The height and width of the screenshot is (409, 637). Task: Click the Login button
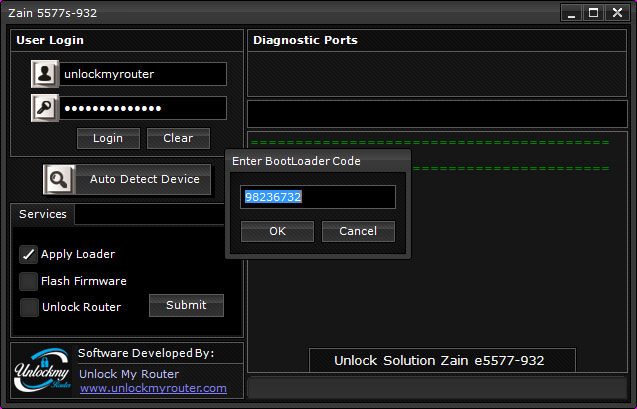pyautogui.click(x=108, y=138)
